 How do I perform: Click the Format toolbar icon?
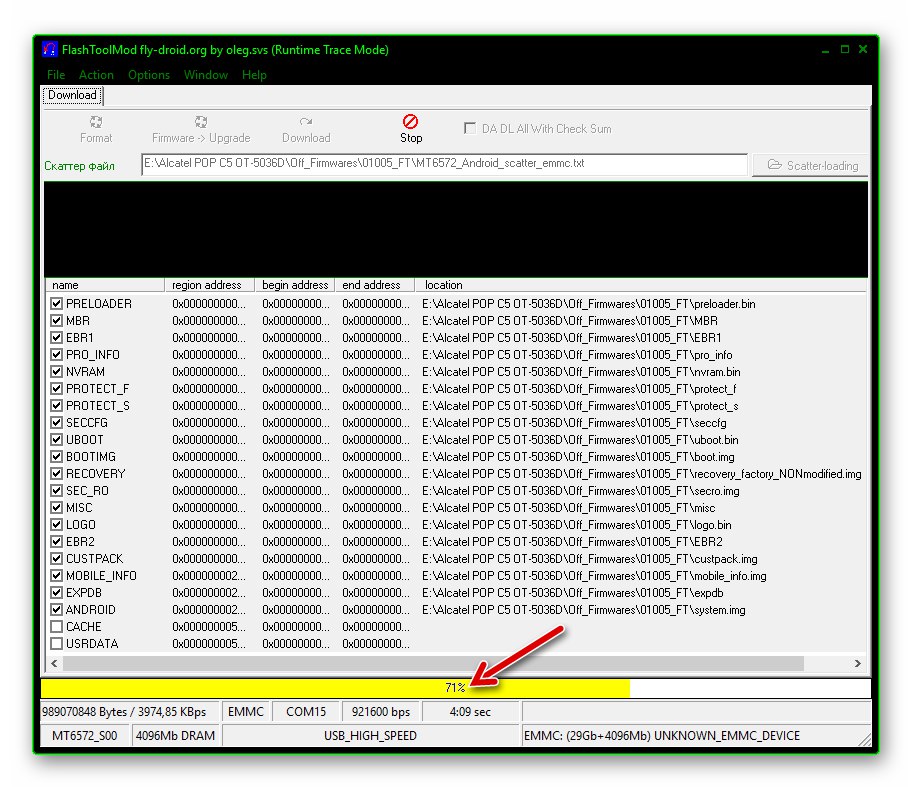(96, 122)
